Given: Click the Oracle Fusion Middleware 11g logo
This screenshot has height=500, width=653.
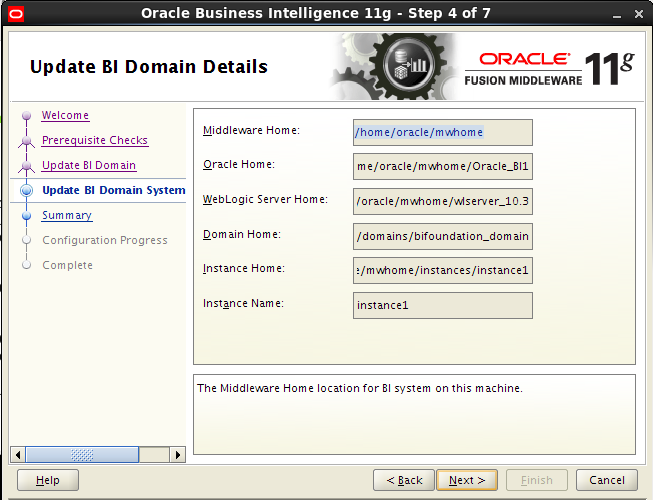Looking at the screenshot, I should click(549, 67).
